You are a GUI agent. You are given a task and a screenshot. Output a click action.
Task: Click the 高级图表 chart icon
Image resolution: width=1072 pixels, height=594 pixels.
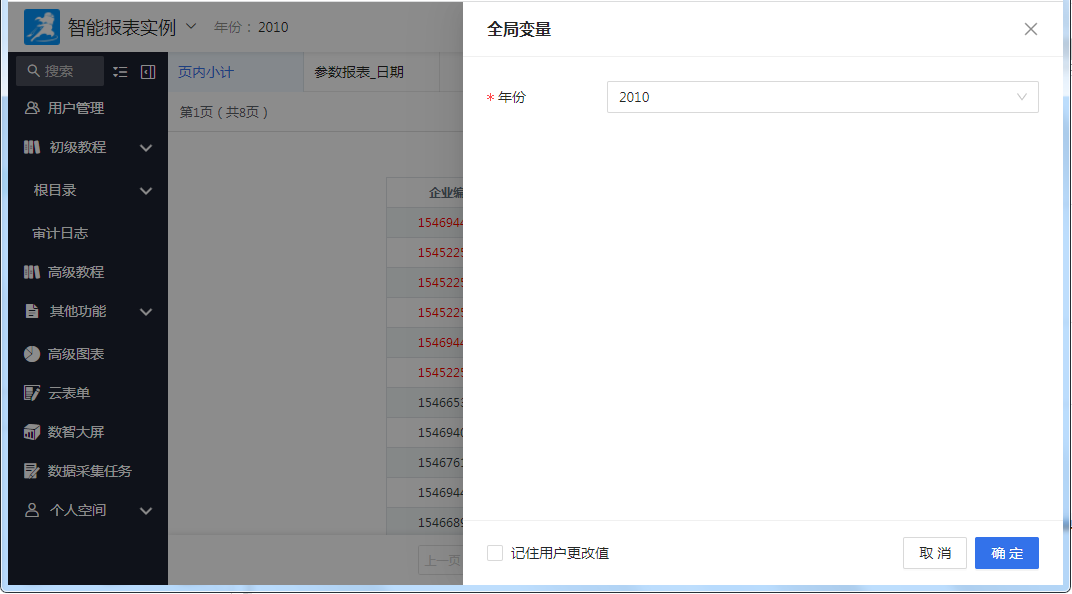(x=32, y=354)
